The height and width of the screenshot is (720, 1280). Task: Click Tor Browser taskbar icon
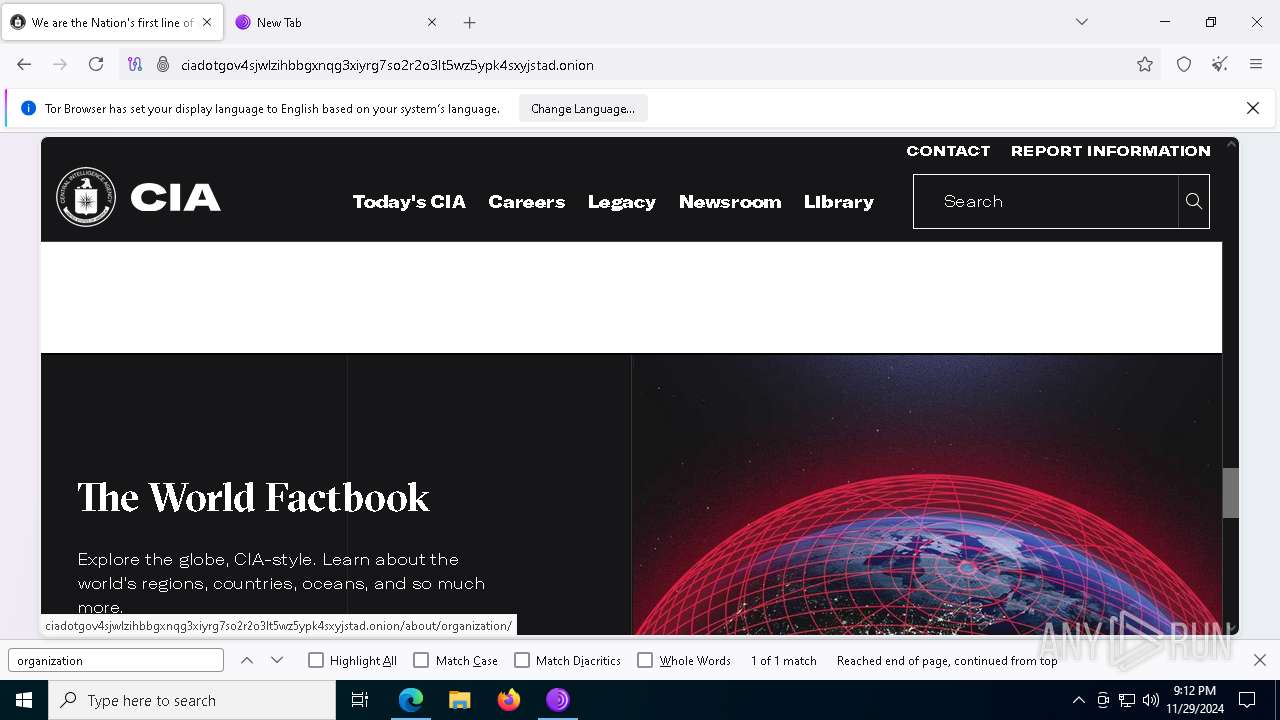pyautogui.click(x=558, y=700)
